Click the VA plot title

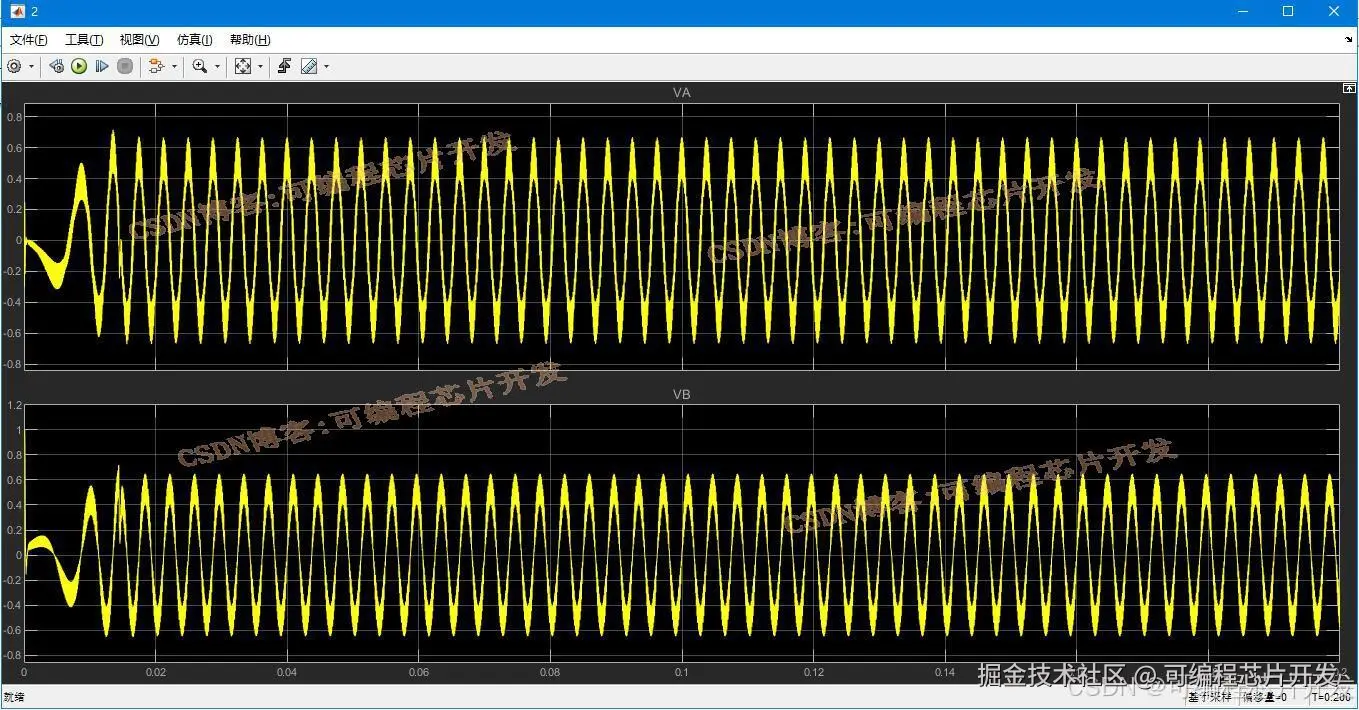(682, 92)
